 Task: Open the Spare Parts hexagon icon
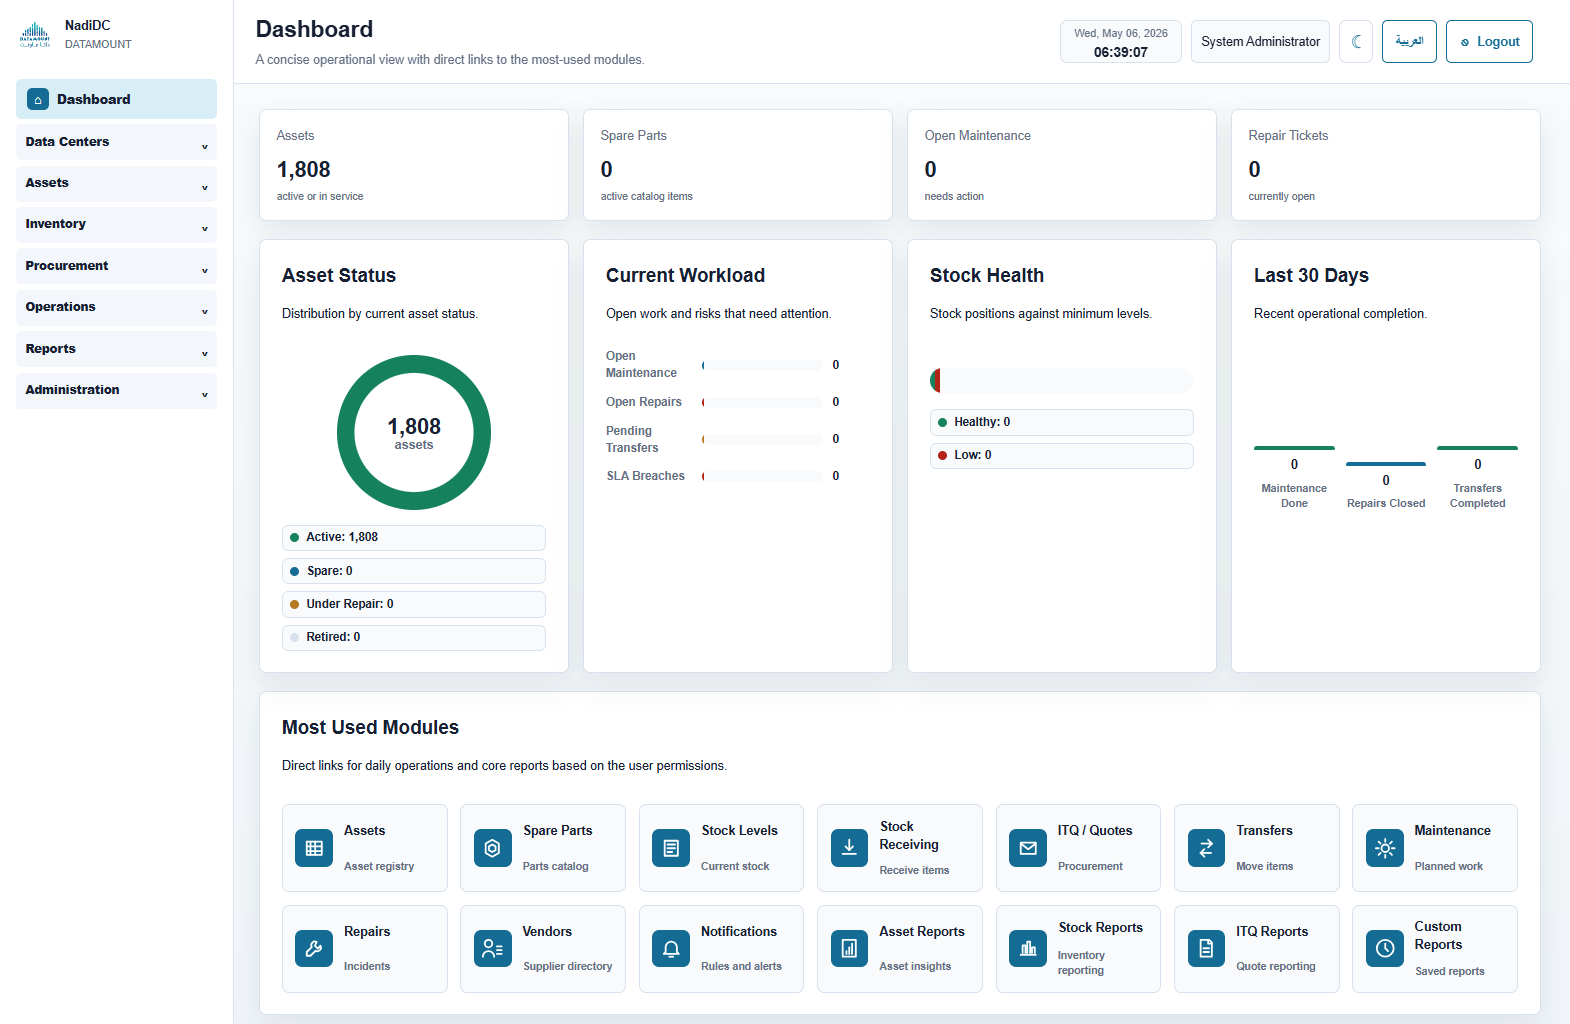click(x=492, y=848)
